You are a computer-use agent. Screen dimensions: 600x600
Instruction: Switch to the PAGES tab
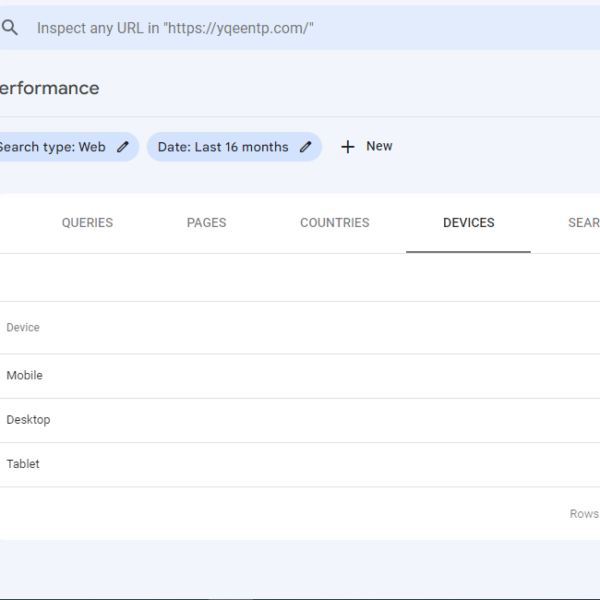(x=207, y=223)
